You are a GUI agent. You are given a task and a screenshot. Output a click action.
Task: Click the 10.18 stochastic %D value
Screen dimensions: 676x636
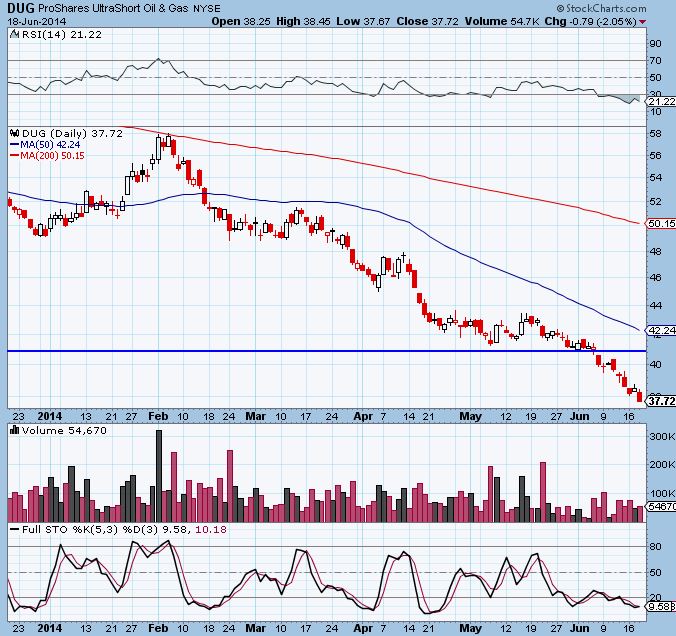pyautogui.click(x=211, y=529)
